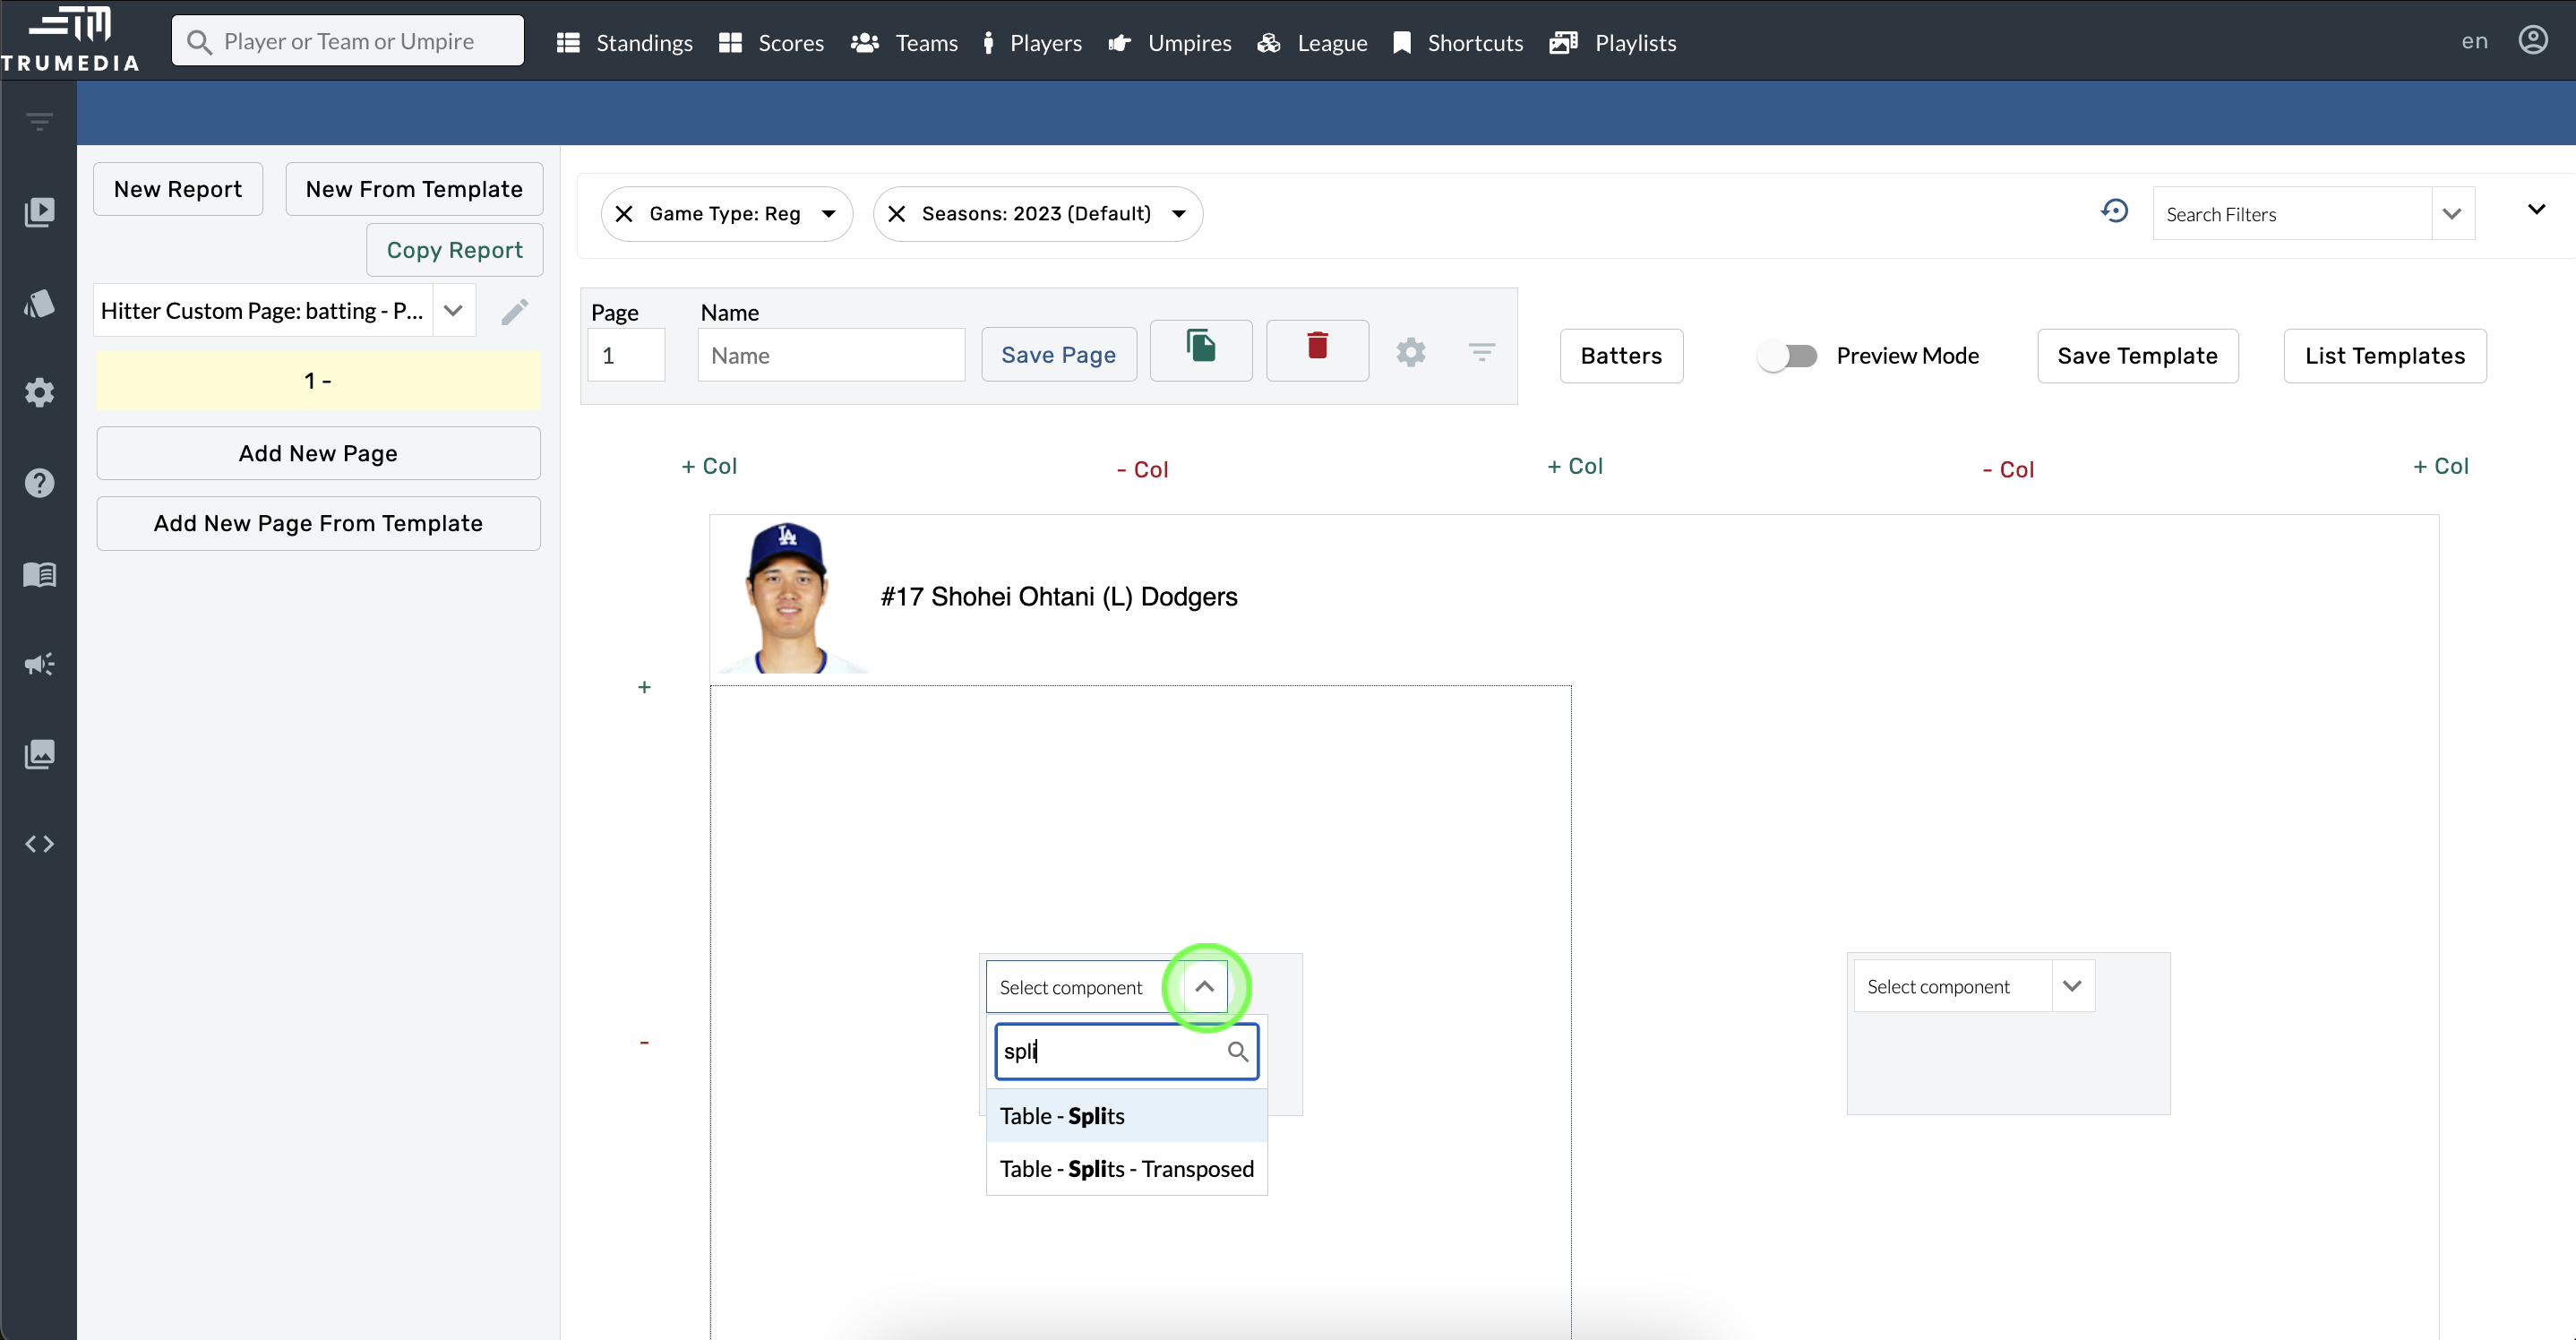Open sidebar megaphone announcements icon
This screenshot has width=2576, height=1340.
click(39, 664)
